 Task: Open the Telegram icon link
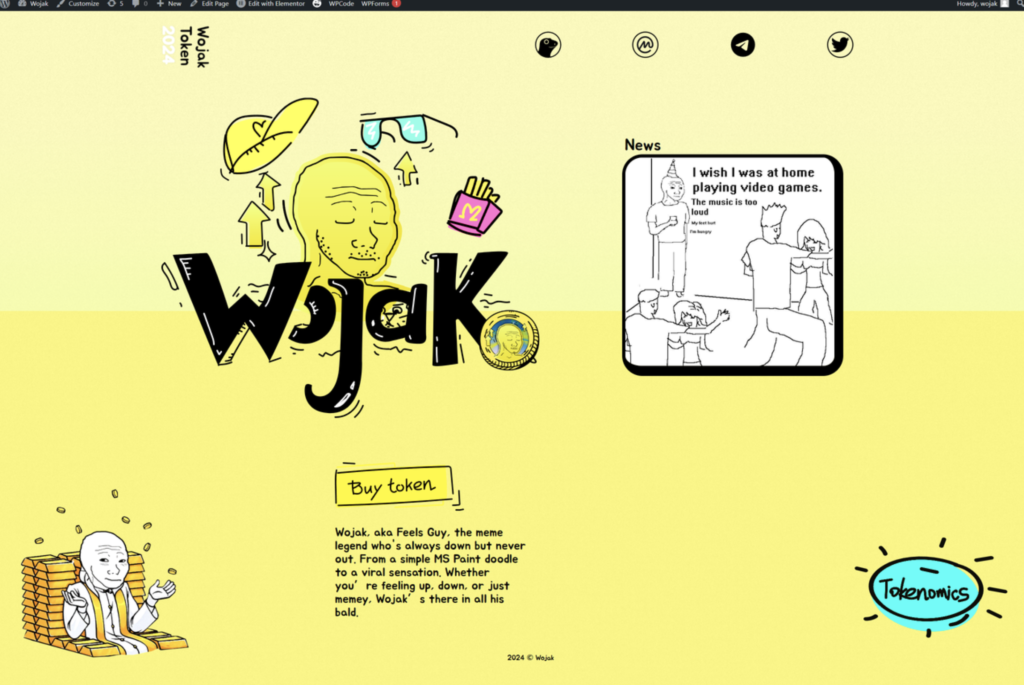[x=742, y=45]
